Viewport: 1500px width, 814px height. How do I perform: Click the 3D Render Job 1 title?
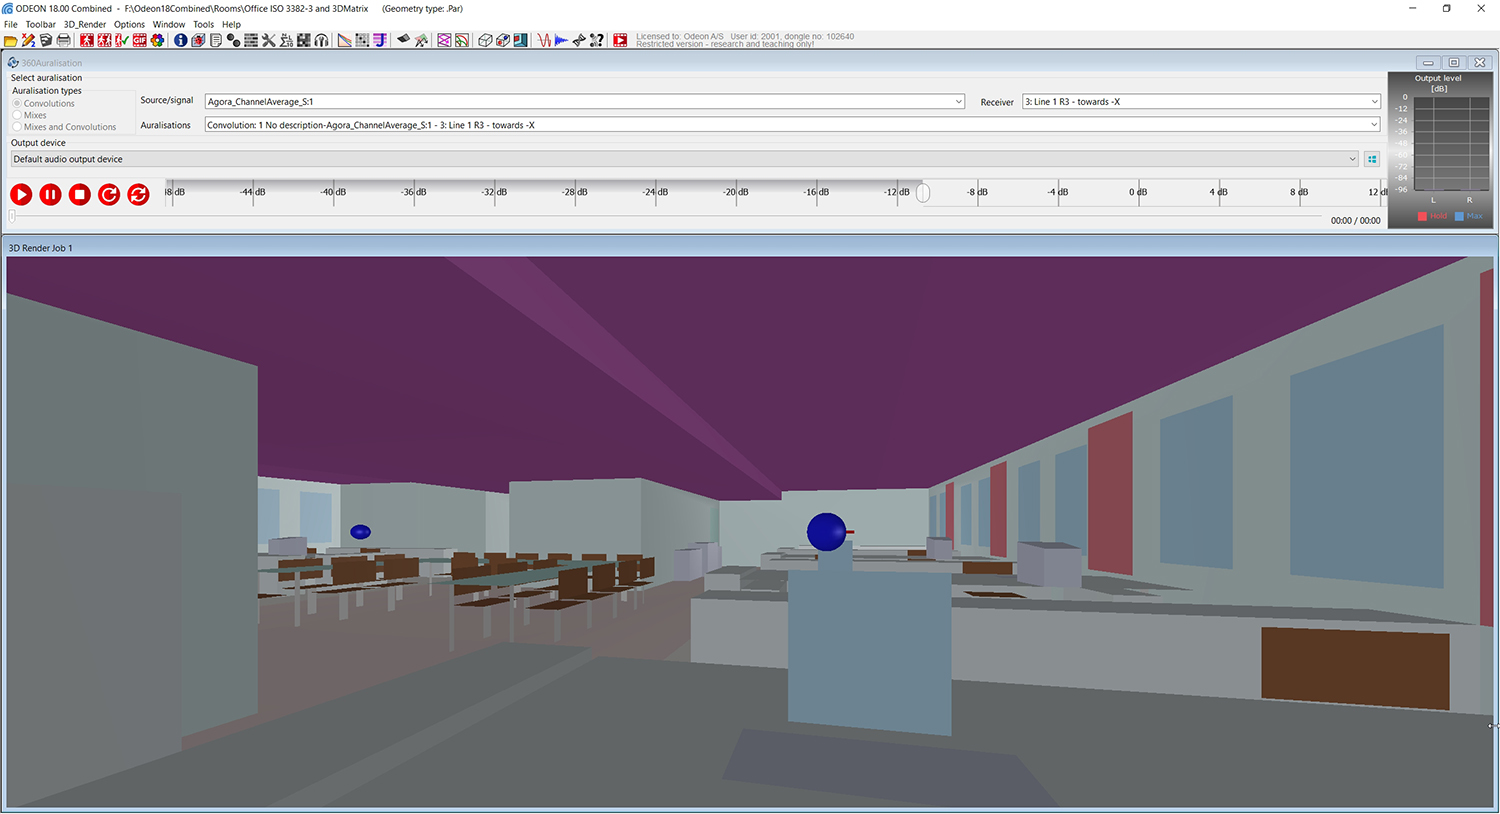(41, 248)
